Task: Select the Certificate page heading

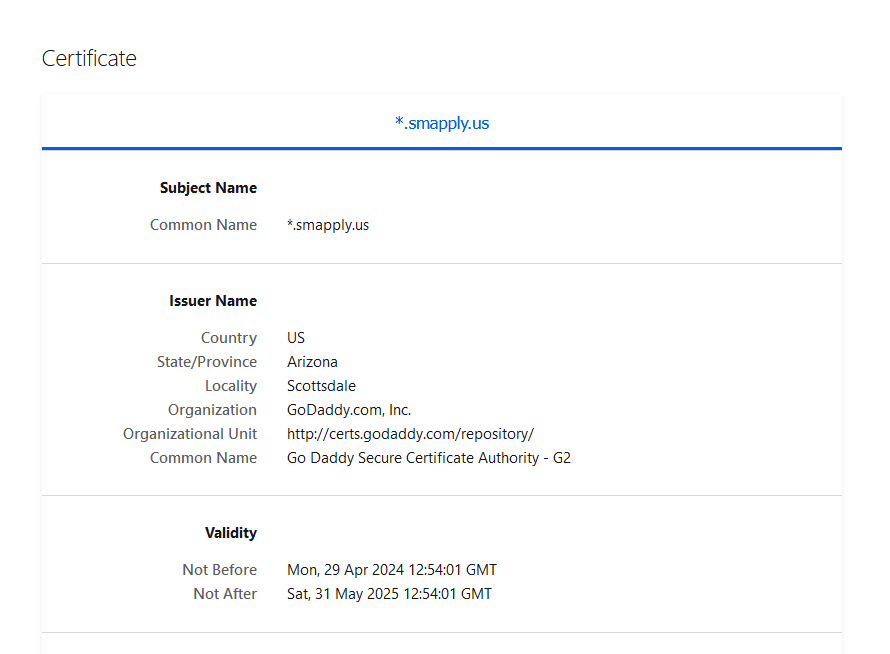Action: [x=88, y=58]
